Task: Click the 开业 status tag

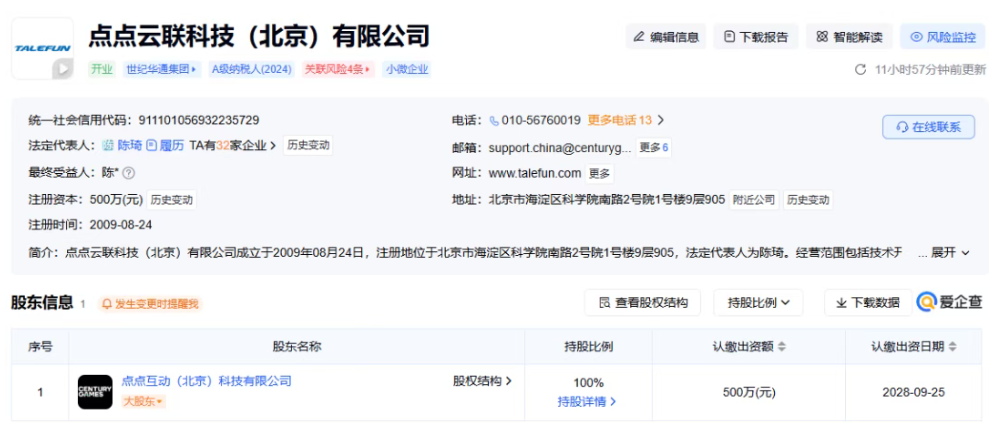Action: click(x=102, y=69)
